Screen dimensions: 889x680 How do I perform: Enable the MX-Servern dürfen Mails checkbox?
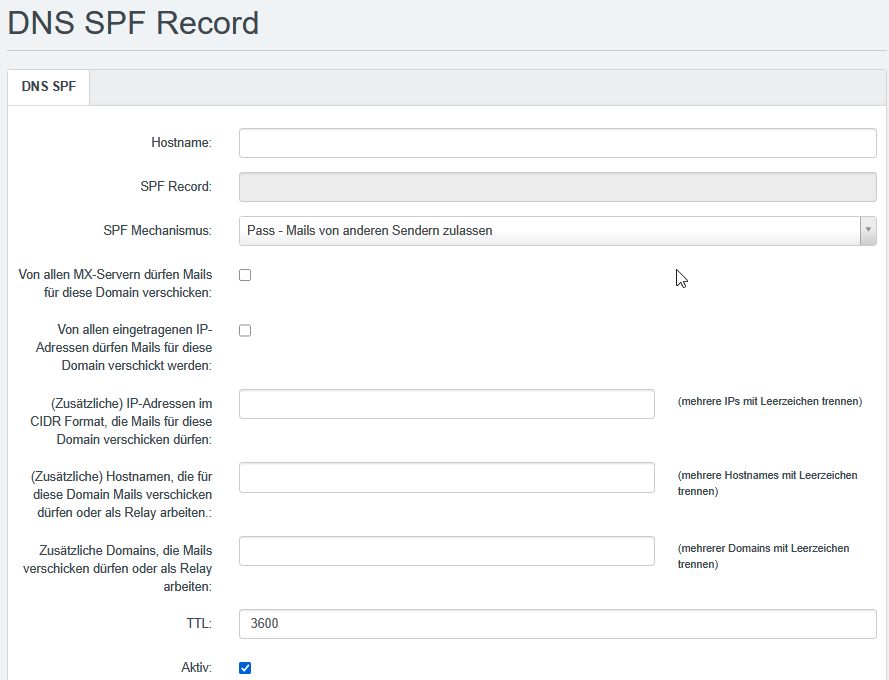click(245, 275)
